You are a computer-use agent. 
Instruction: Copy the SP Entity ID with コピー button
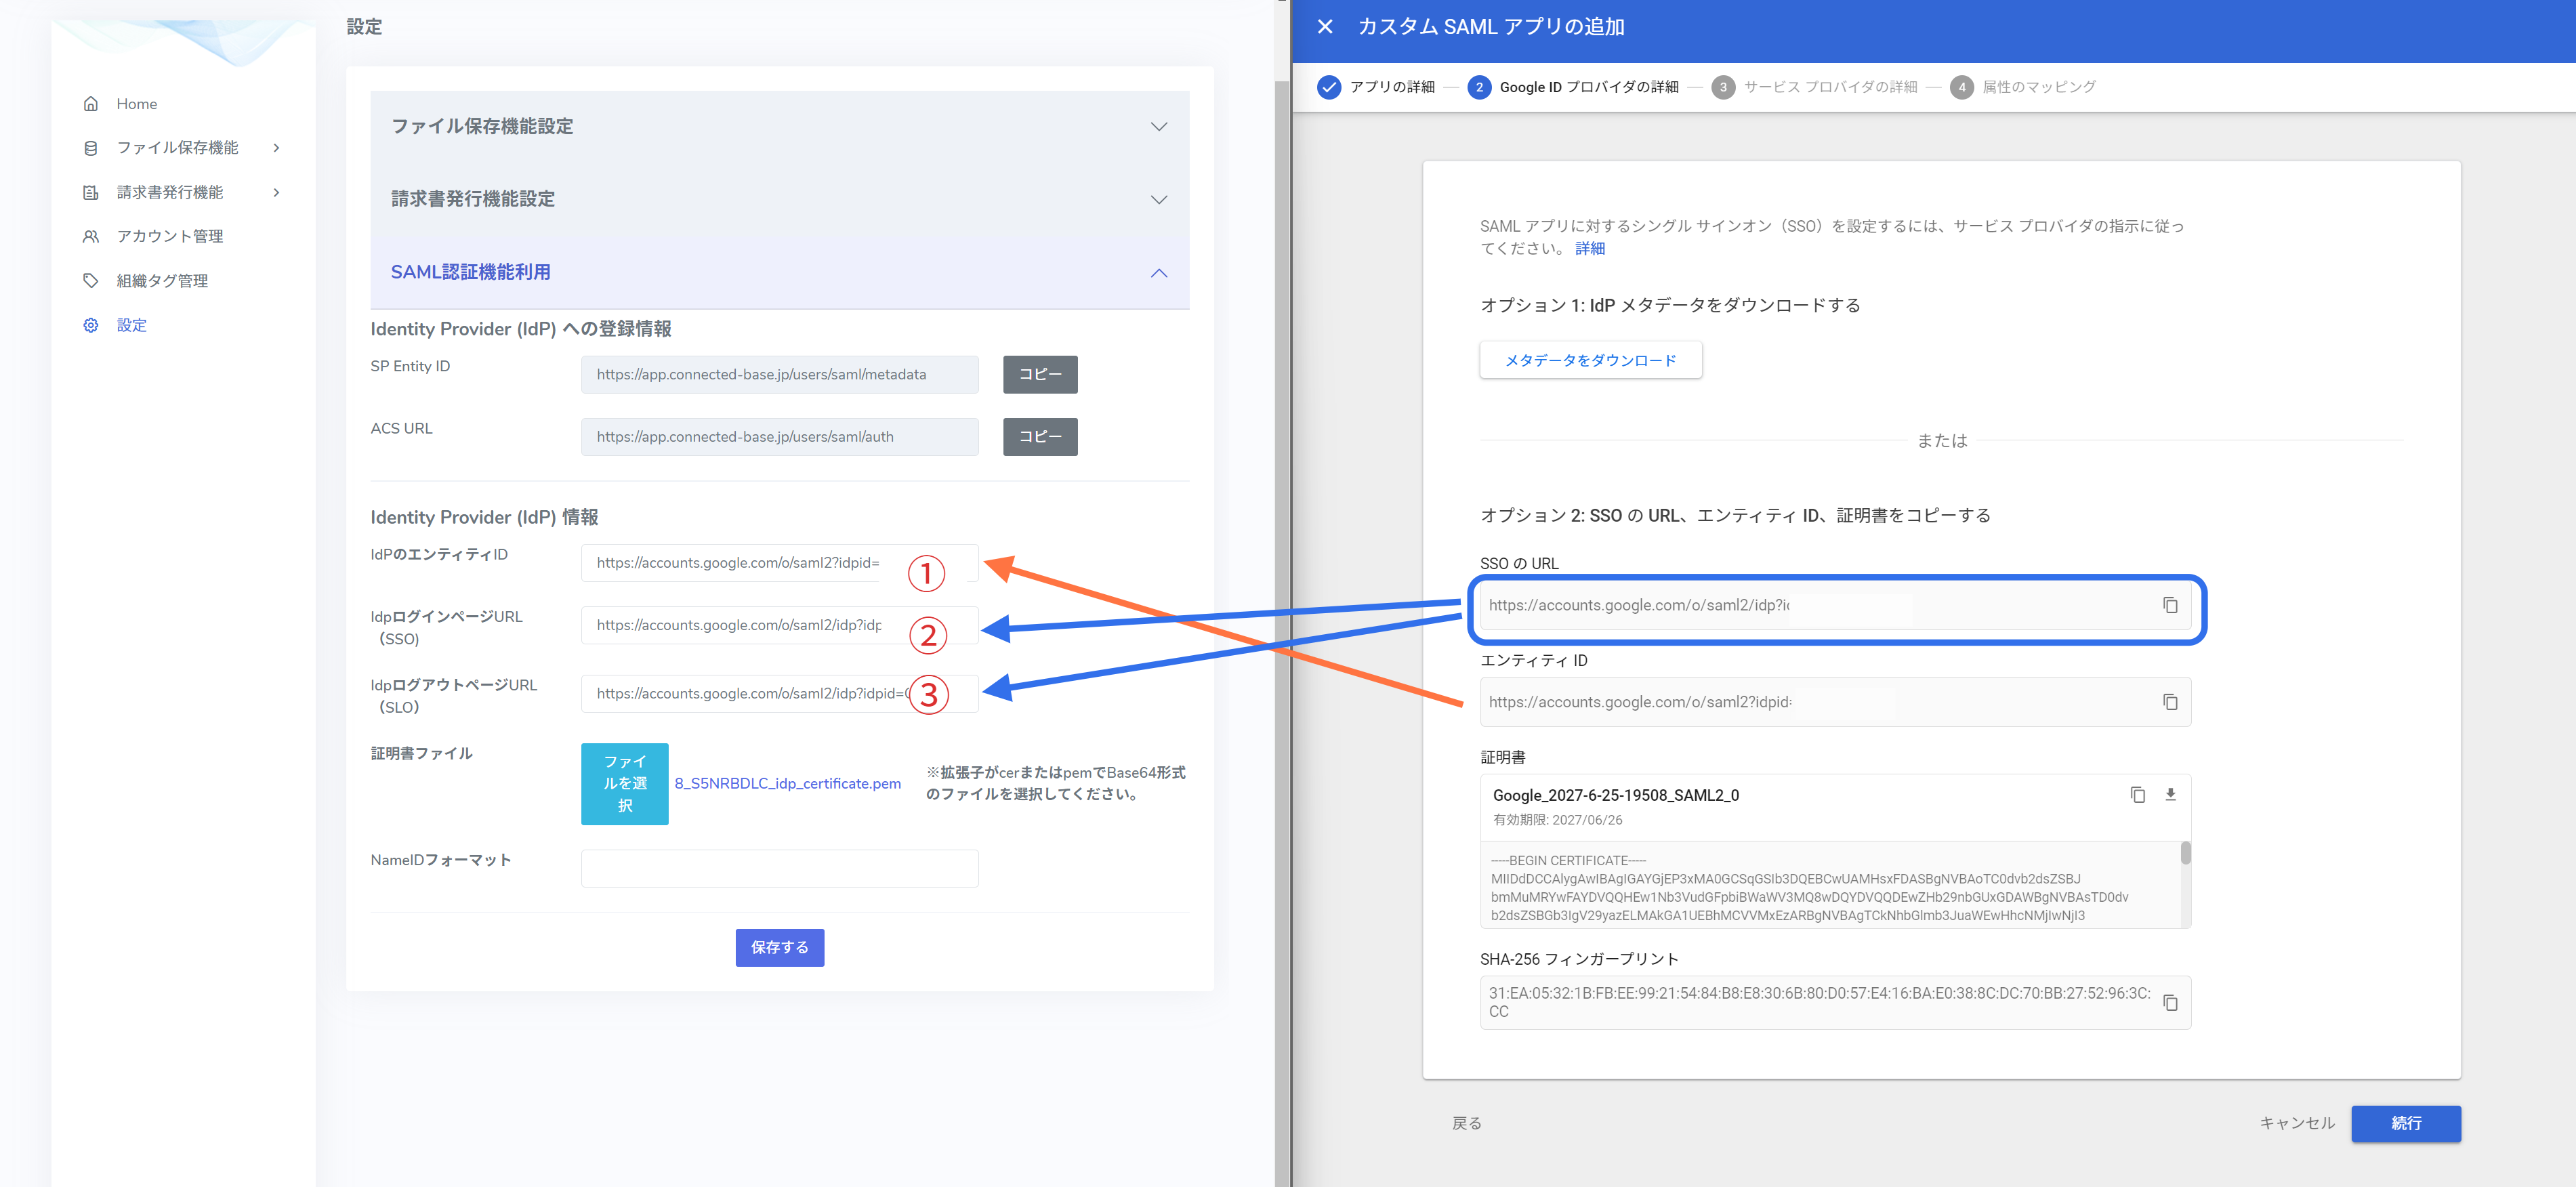[x=1040, y=374]
